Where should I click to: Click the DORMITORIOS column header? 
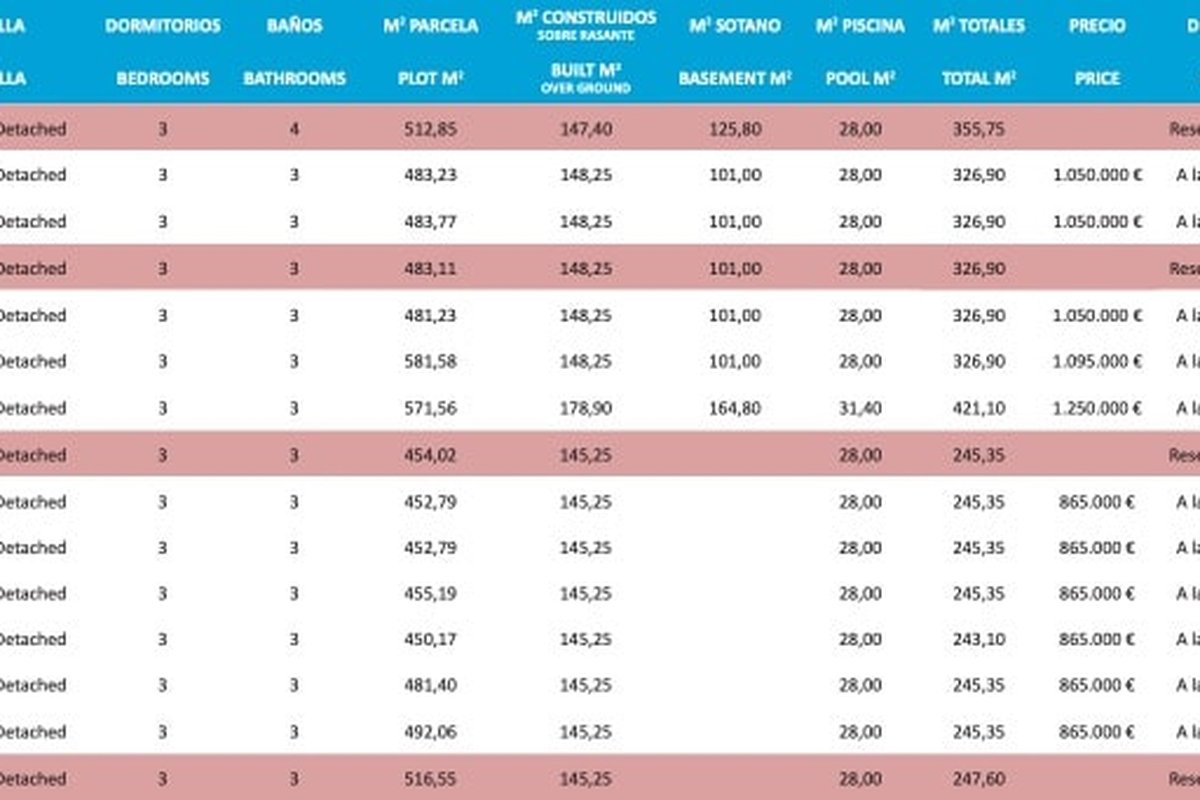[162, 26]
